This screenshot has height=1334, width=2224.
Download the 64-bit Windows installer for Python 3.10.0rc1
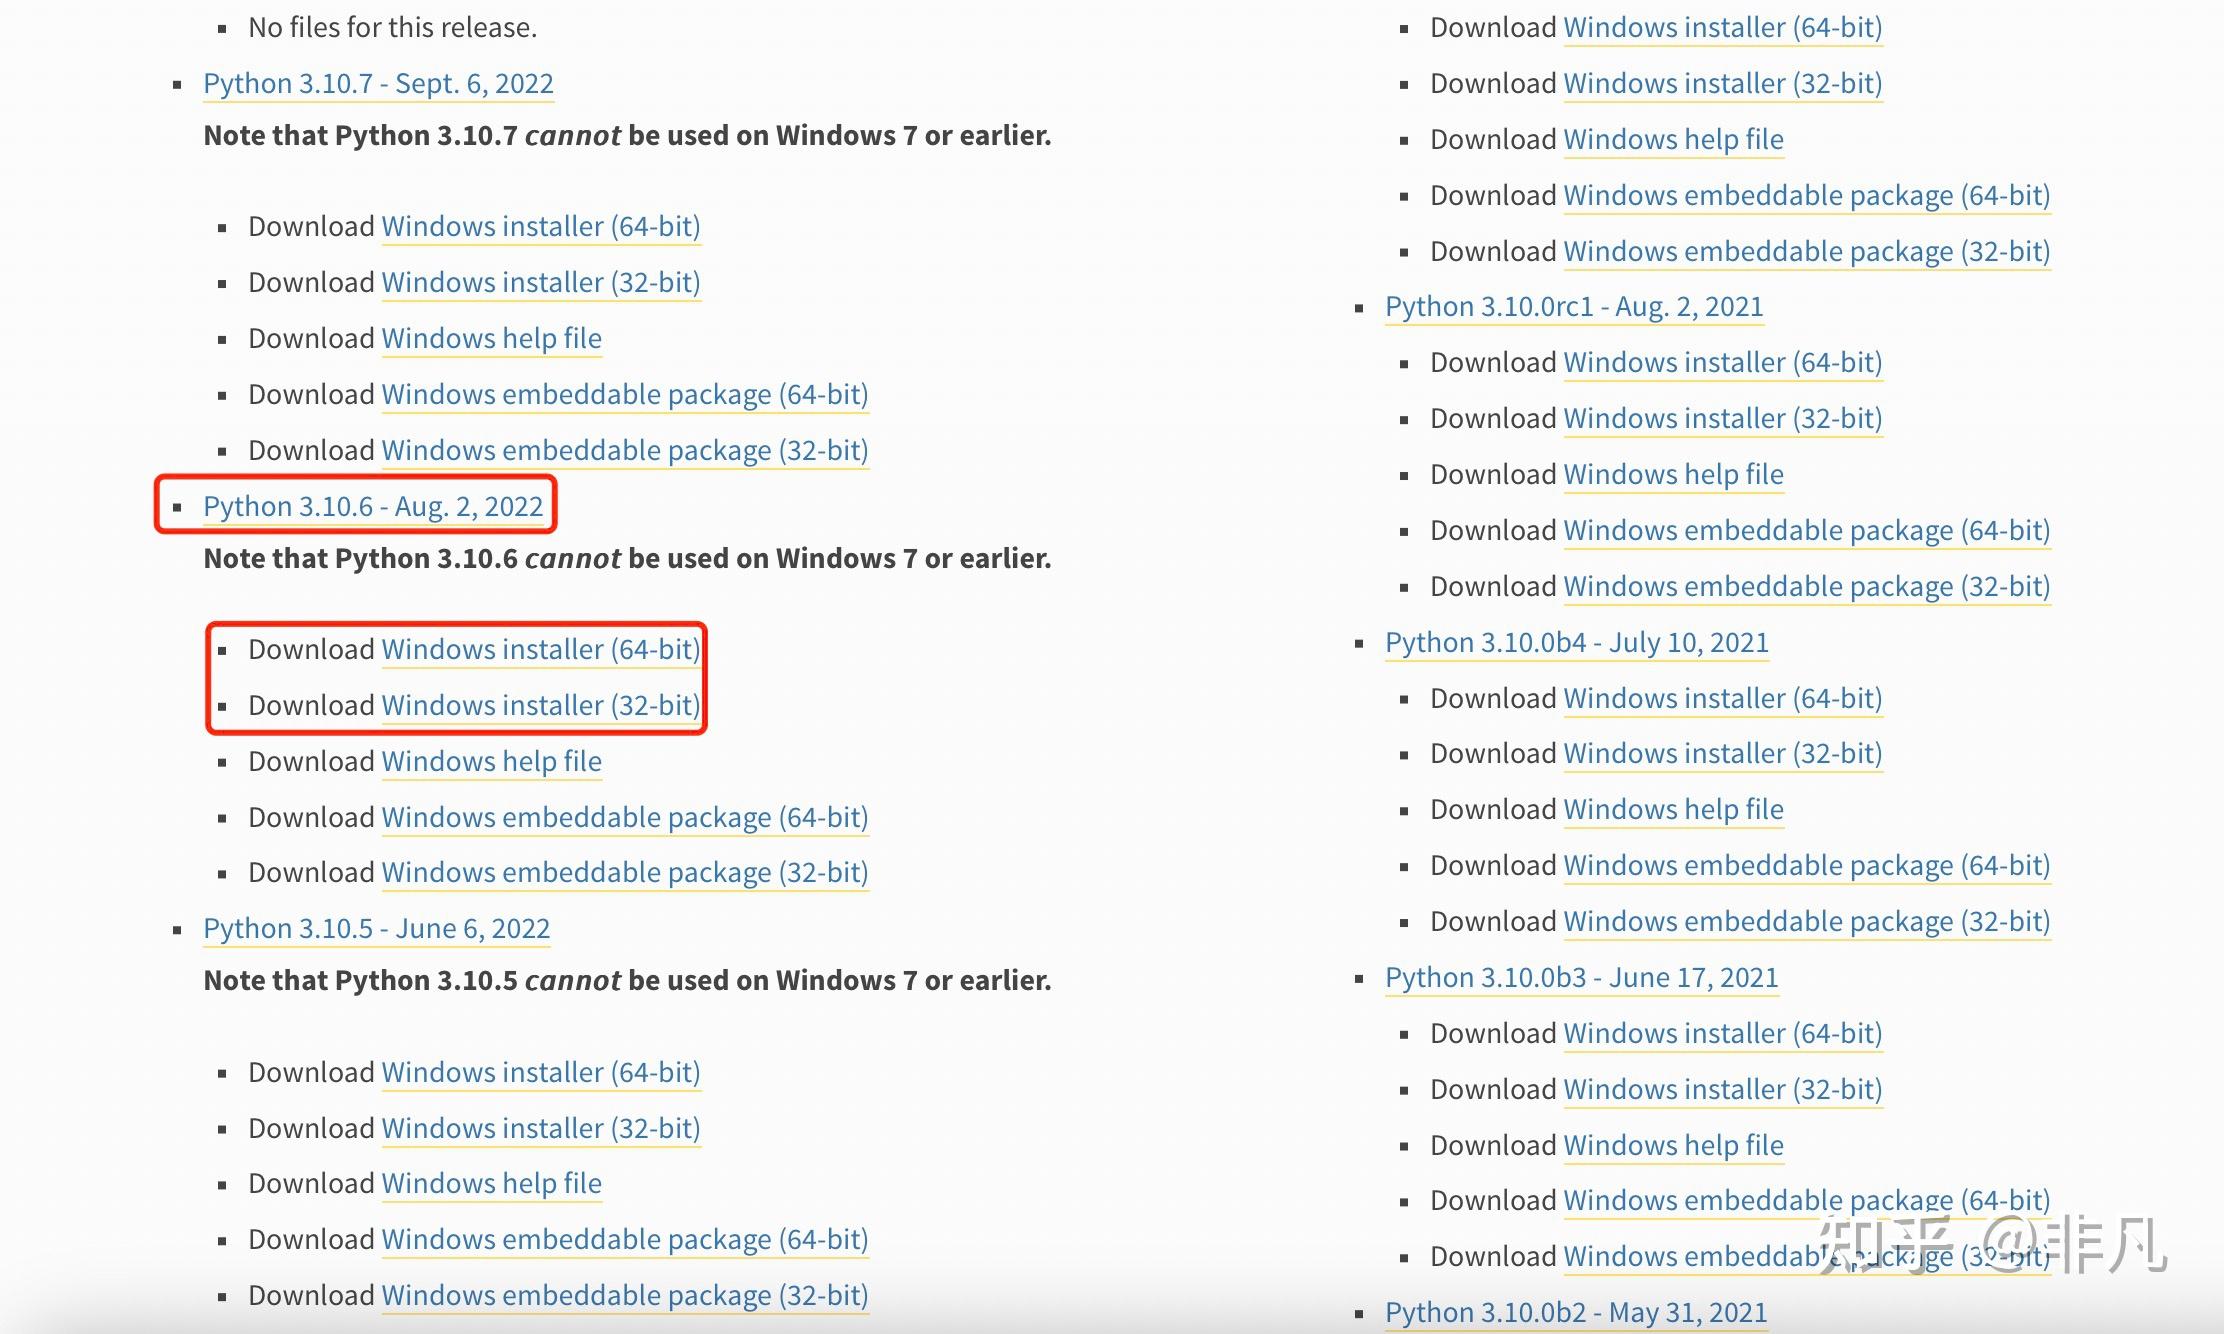pyautogui.click(x=1722, y=363)
